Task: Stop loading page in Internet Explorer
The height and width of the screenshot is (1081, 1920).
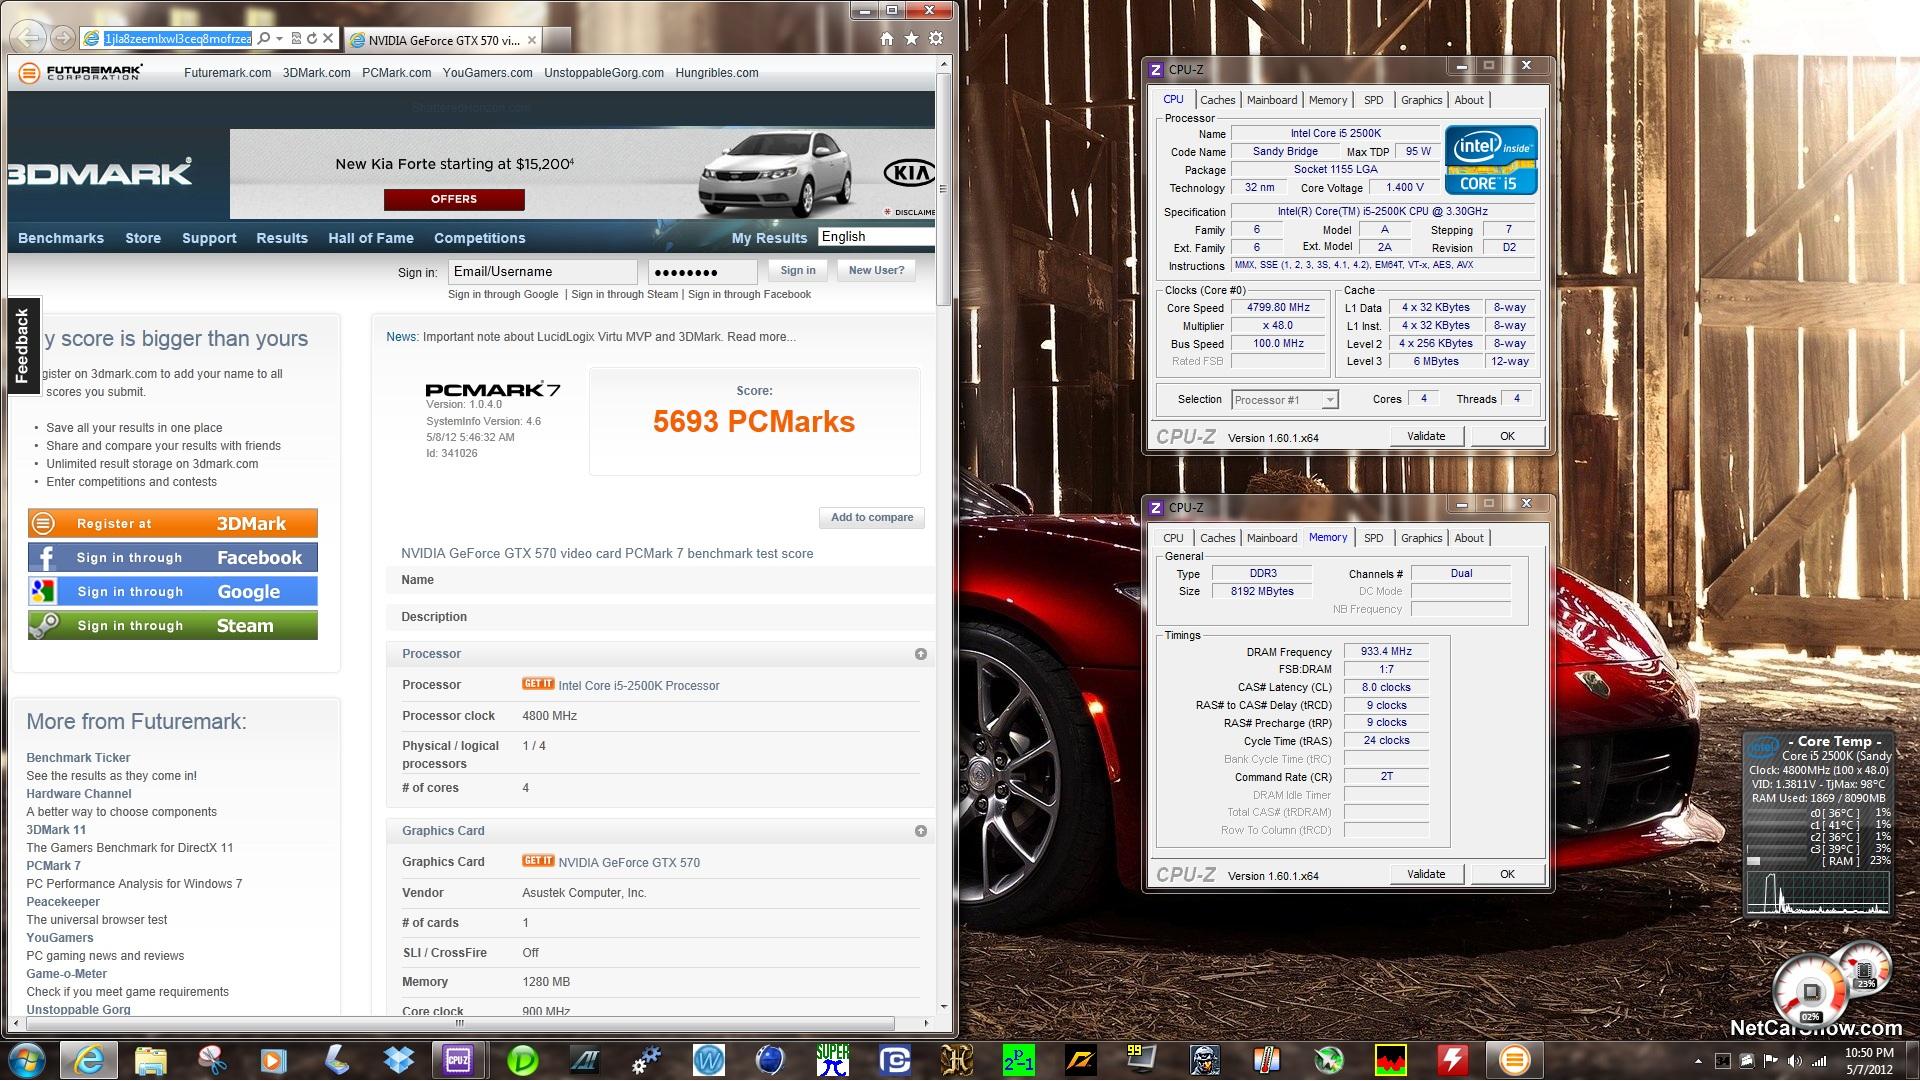Action: 328,39
